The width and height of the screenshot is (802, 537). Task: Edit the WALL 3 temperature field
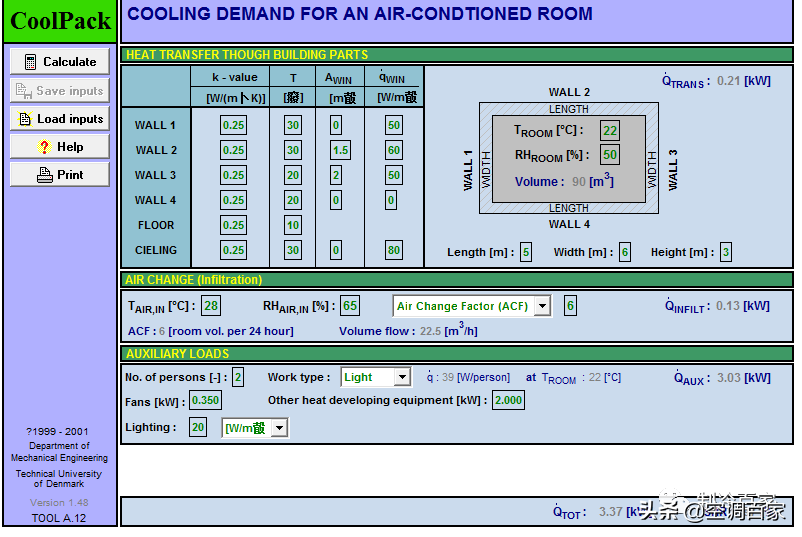[293, 175]
